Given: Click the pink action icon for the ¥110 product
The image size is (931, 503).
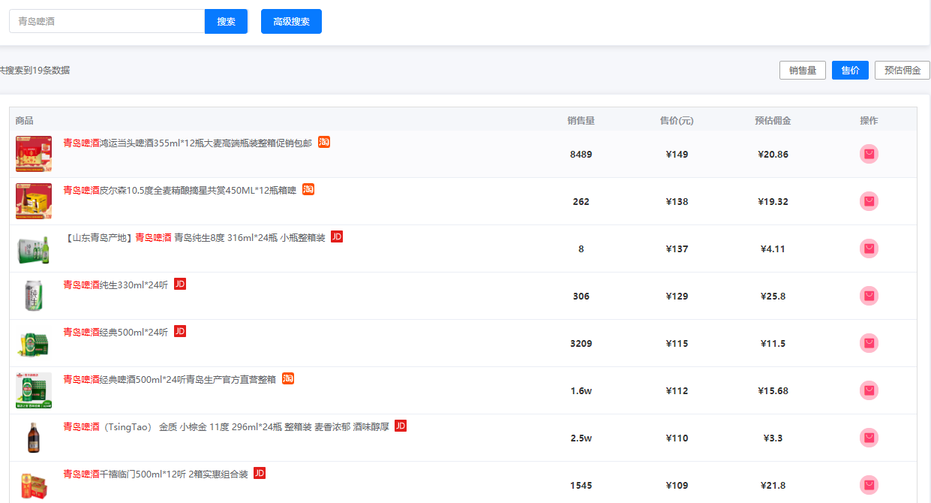Looking at the screenshot, I should 869,438.
